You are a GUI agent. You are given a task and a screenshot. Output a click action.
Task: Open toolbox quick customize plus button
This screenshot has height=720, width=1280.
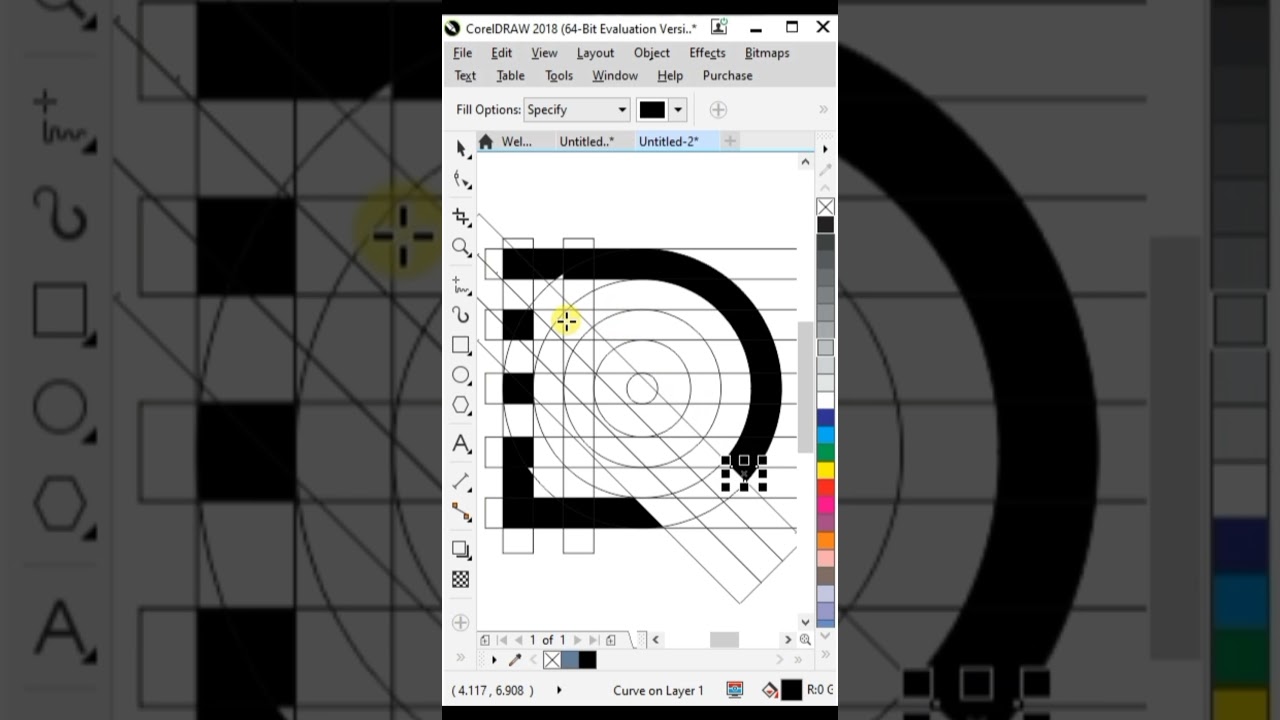(x=461, y=622)
